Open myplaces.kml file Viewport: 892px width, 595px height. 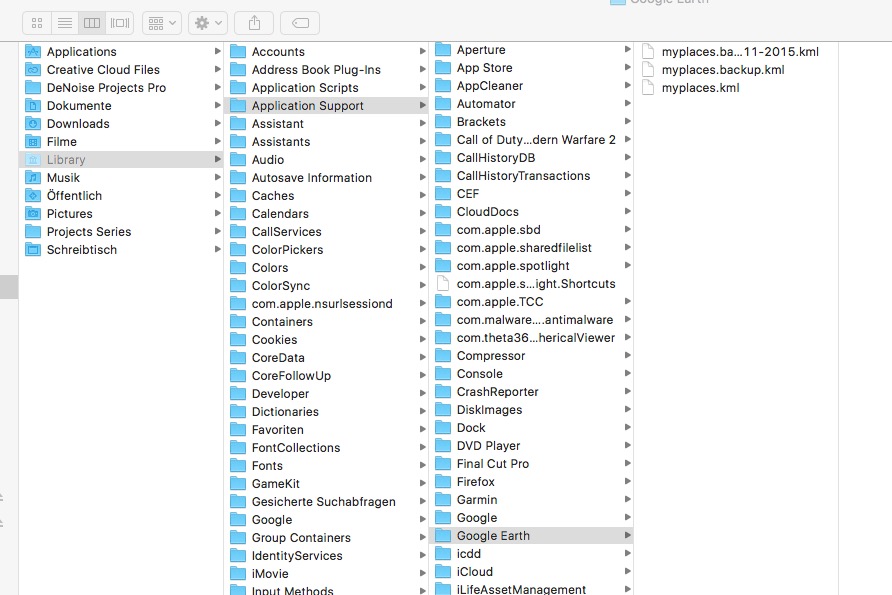point(700,88)
